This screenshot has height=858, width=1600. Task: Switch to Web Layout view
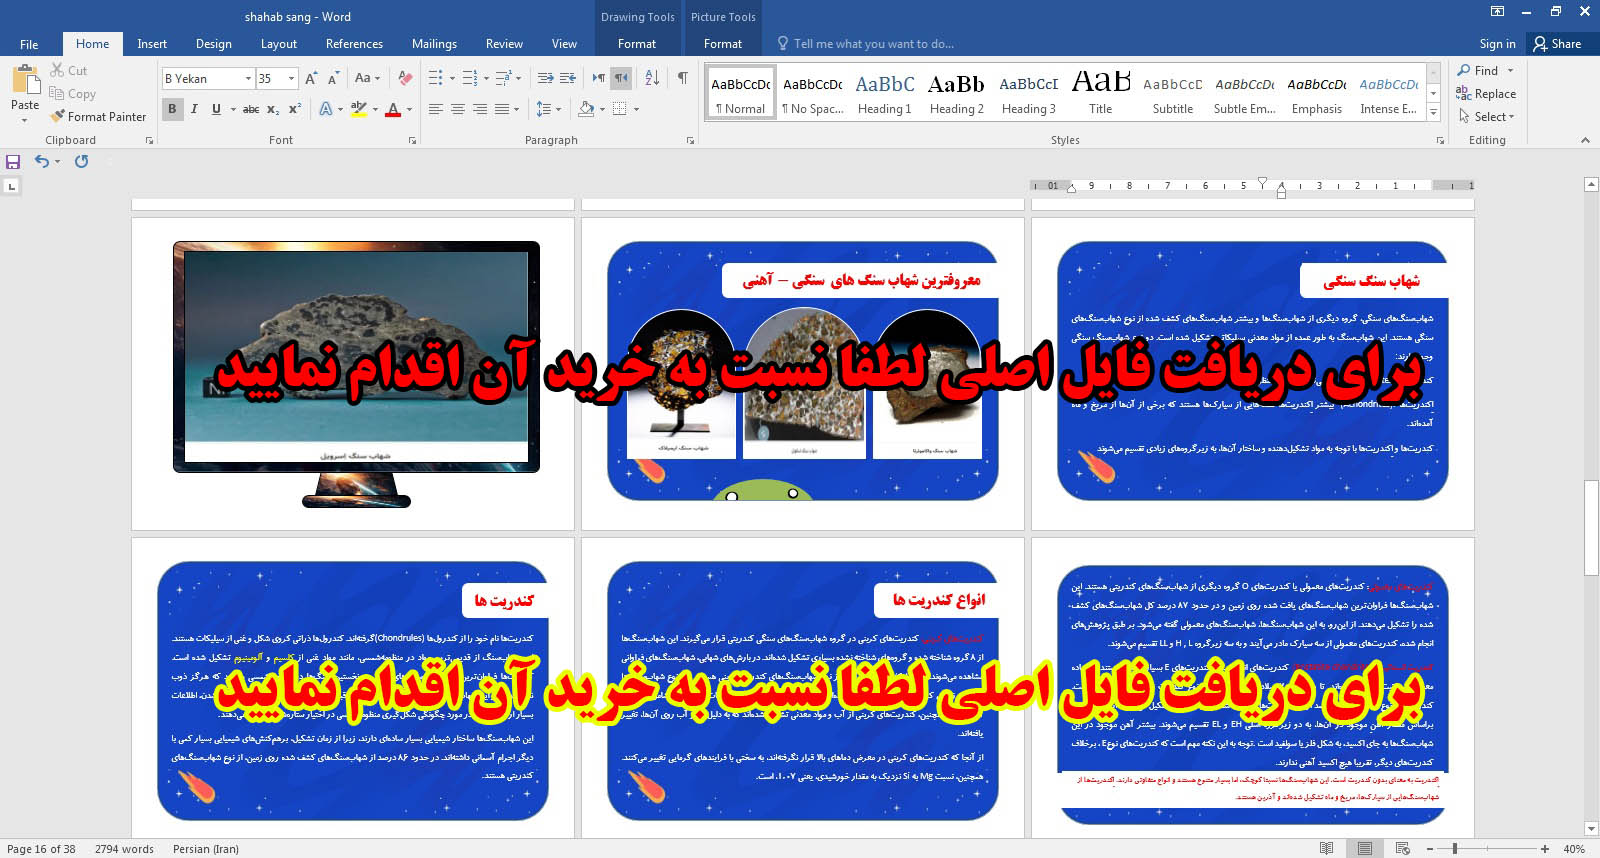[1402, 849]
